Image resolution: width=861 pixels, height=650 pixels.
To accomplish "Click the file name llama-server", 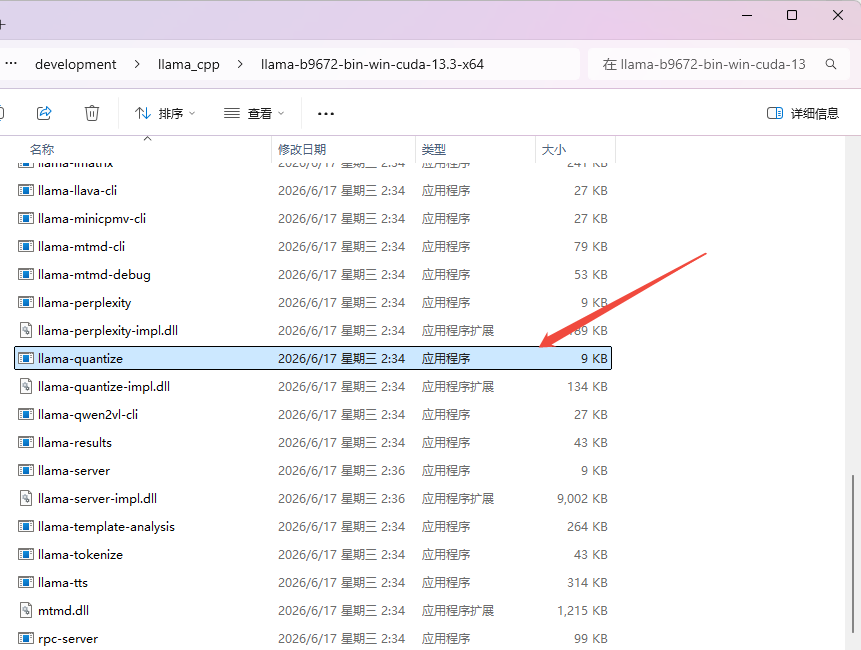I will (74, 470).
